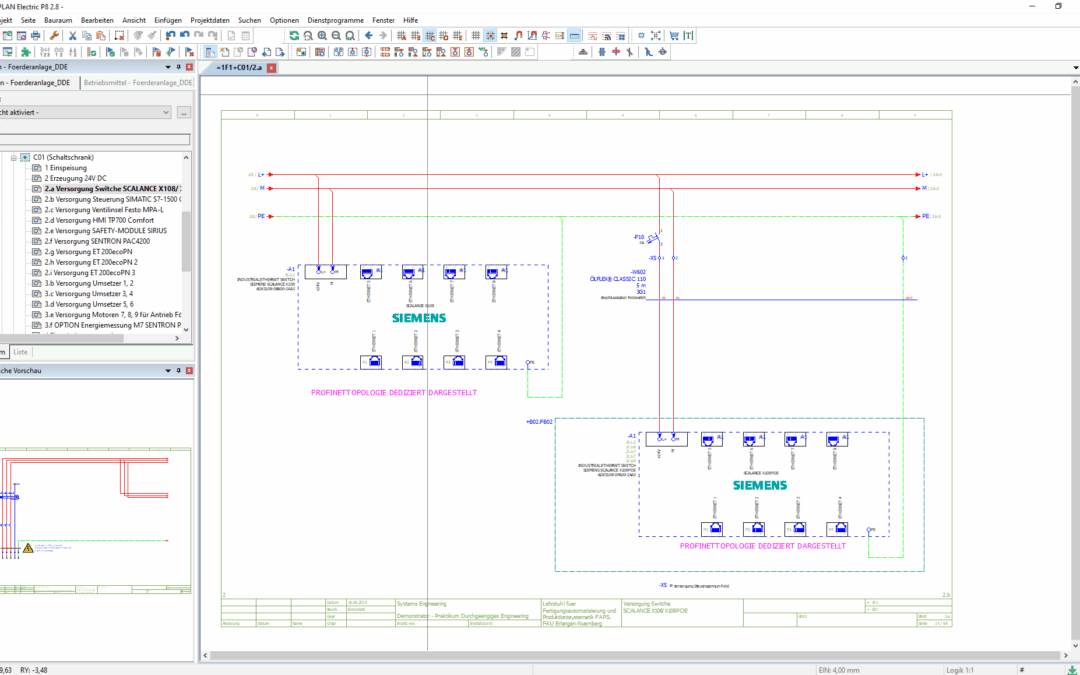The image size is (1080, 675).
Task: Click the window zoom magnifier icon
Action: pos(308,36)
